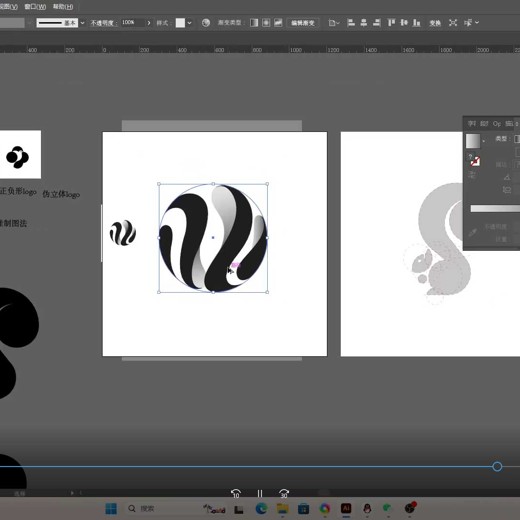Click vertical align top icon

pyautogui.click(x=391, y=23)
